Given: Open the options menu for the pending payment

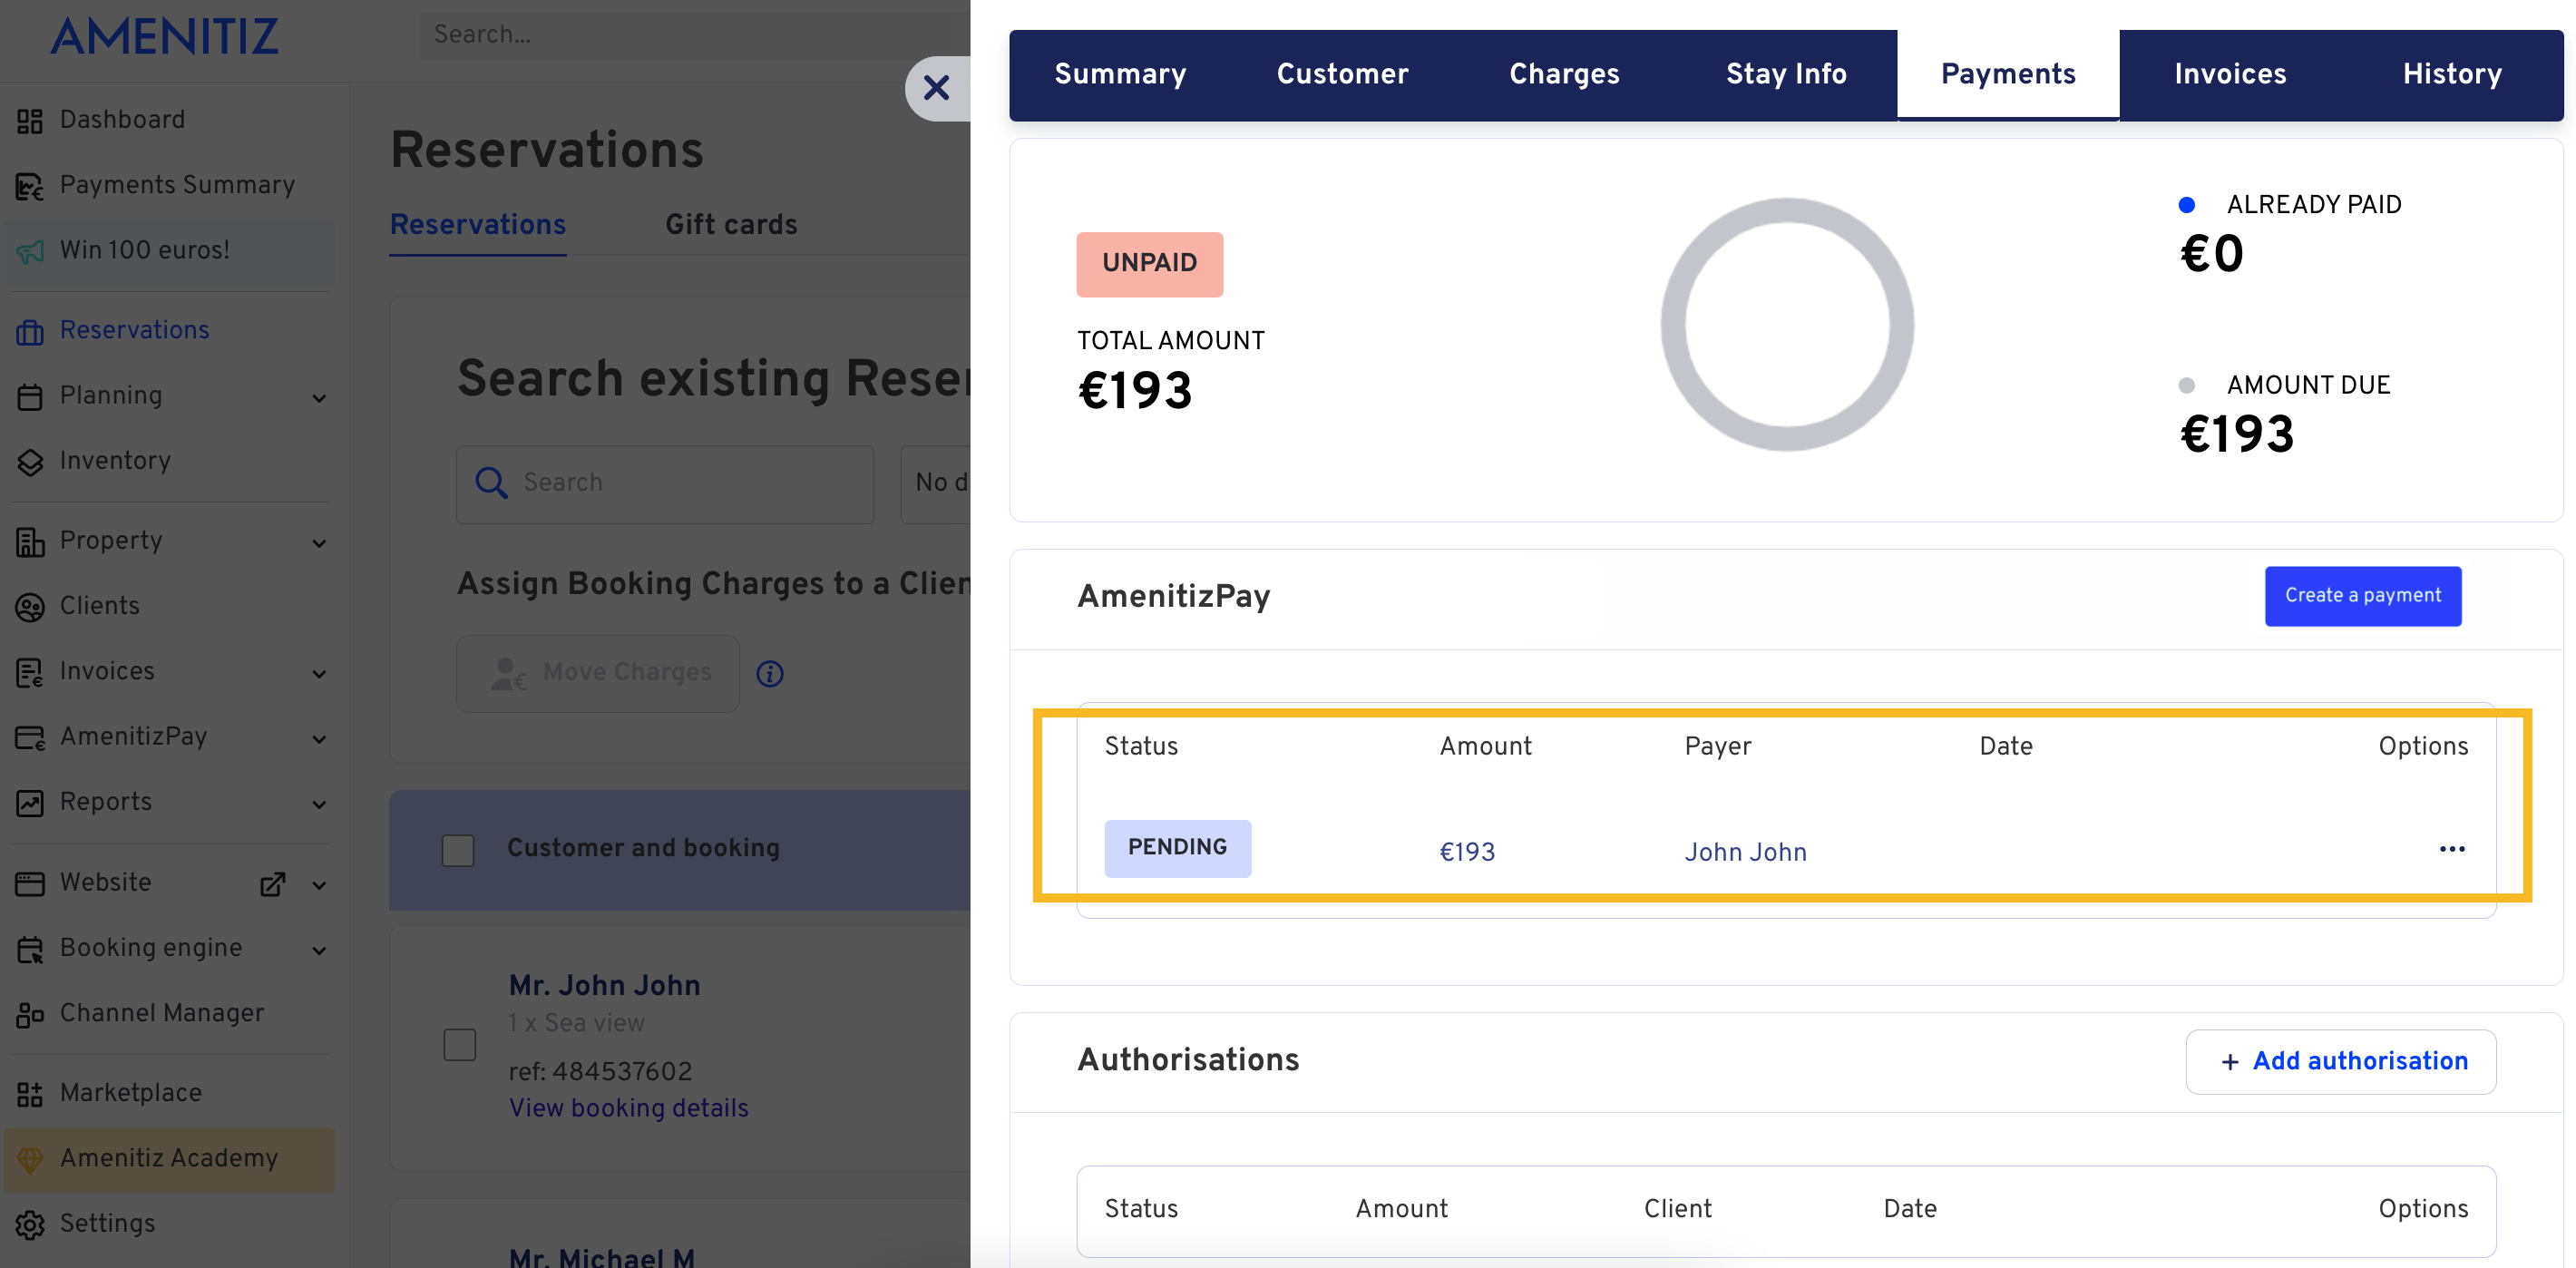Looking at the screenshot, I should pos(2451,849).
